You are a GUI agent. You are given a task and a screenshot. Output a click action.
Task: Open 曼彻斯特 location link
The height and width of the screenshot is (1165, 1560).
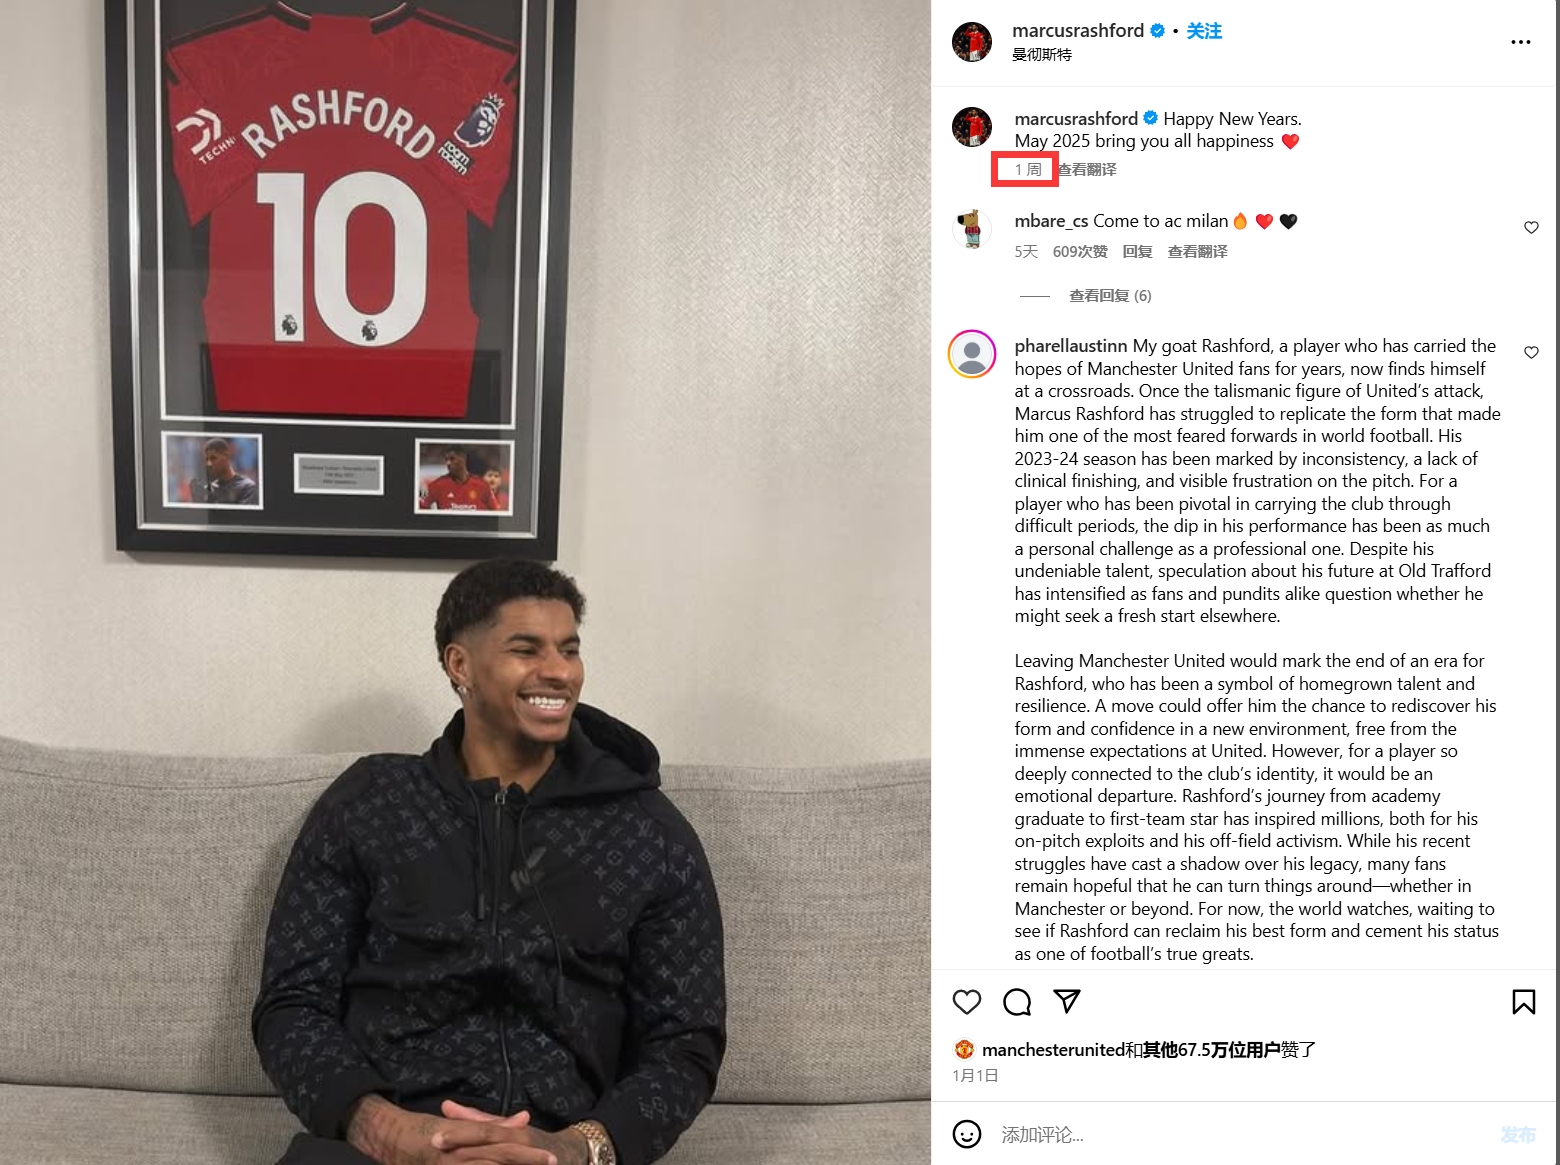tap(1042, 55)
